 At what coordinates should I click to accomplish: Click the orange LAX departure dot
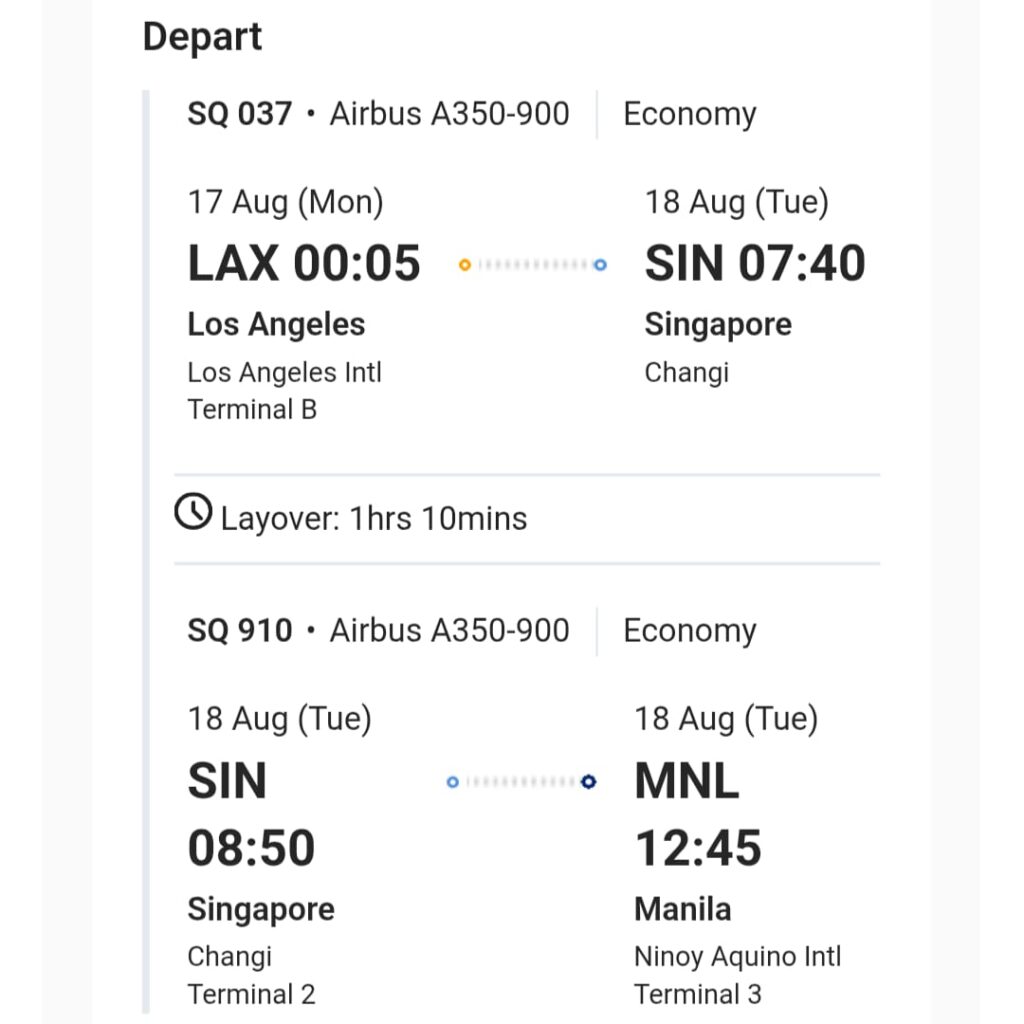tap(465, 265)
